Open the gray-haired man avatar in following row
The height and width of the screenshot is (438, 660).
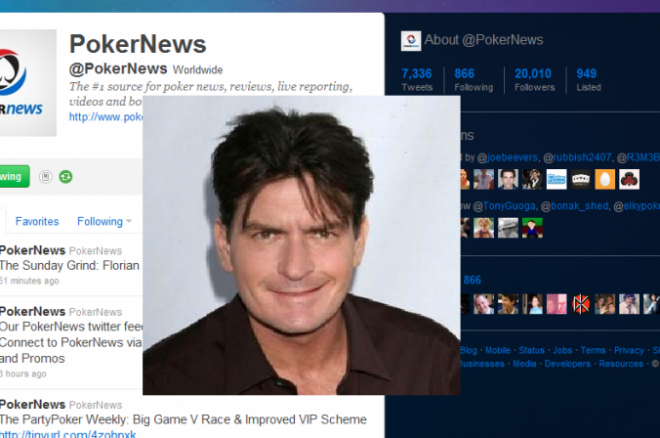point(484,304)
